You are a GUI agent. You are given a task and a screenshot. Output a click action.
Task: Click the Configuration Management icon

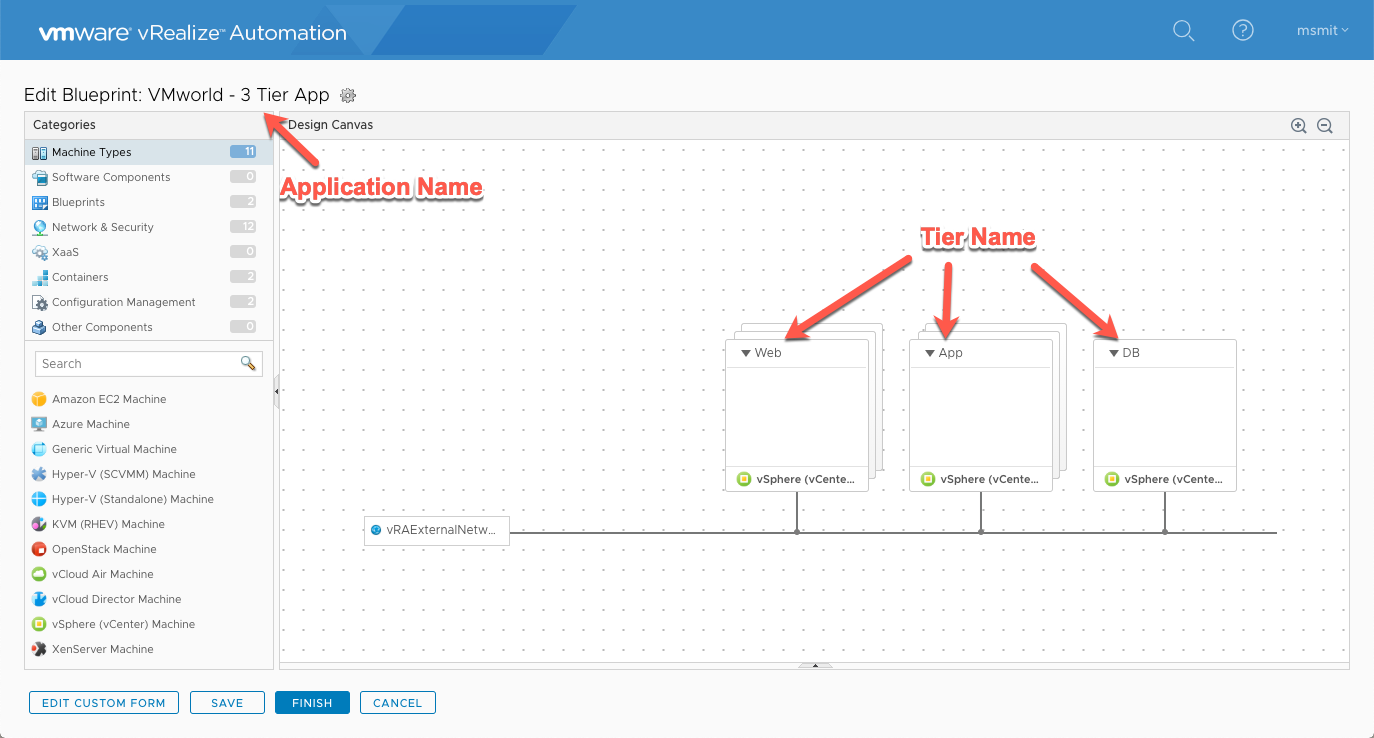pos(39,303)
